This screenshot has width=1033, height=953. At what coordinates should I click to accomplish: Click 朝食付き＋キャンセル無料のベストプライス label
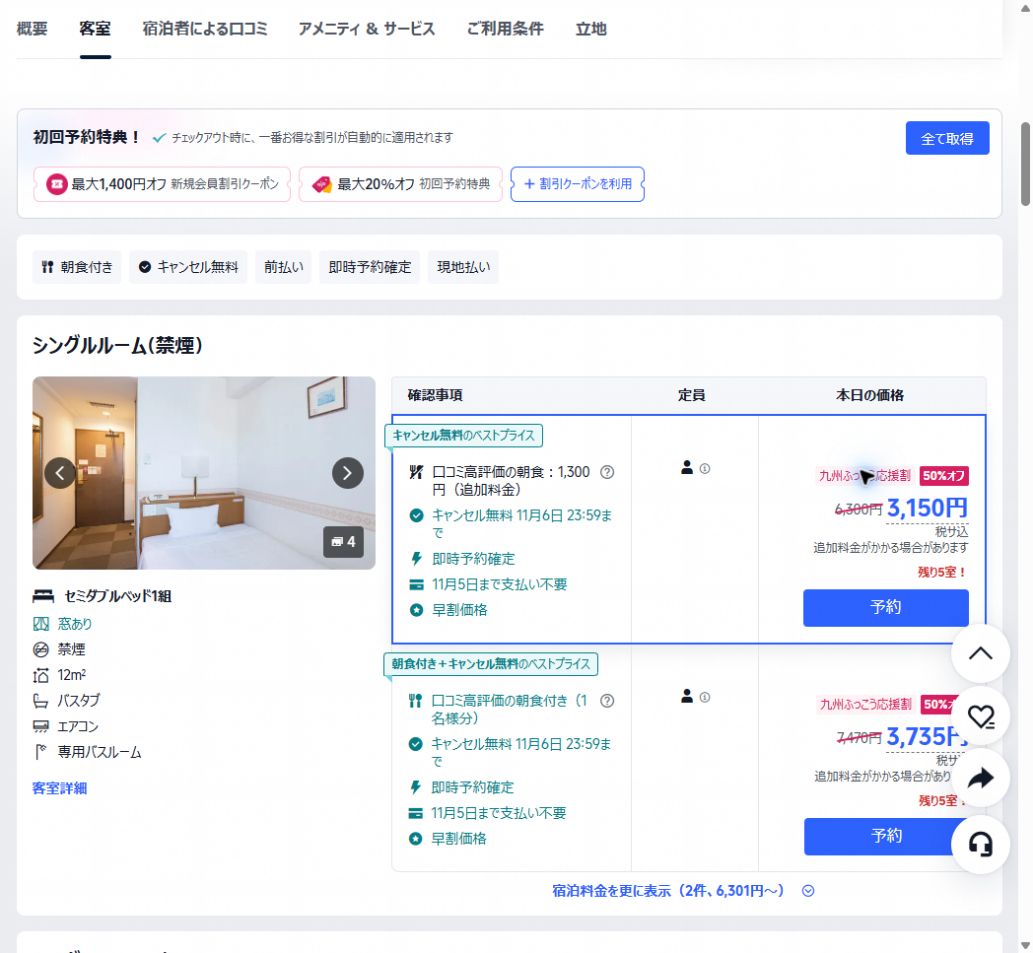491,664
